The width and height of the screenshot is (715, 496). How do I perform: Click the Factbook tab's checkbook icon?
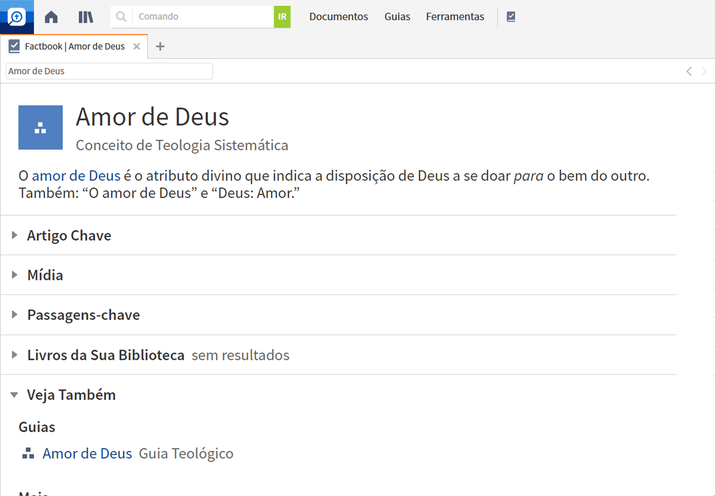click(x=14, y=46)
